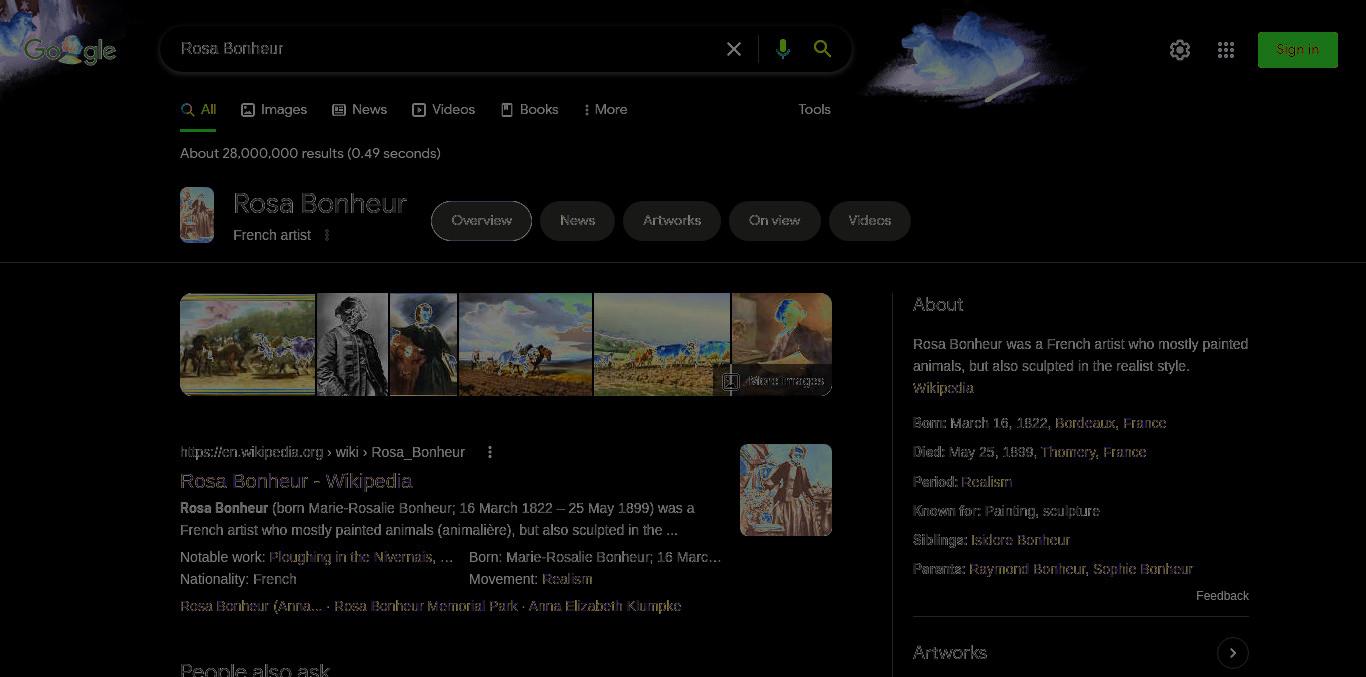
Task: Open the Realism movement link in result
Action: pyautogui.click(x=567, y=579)
